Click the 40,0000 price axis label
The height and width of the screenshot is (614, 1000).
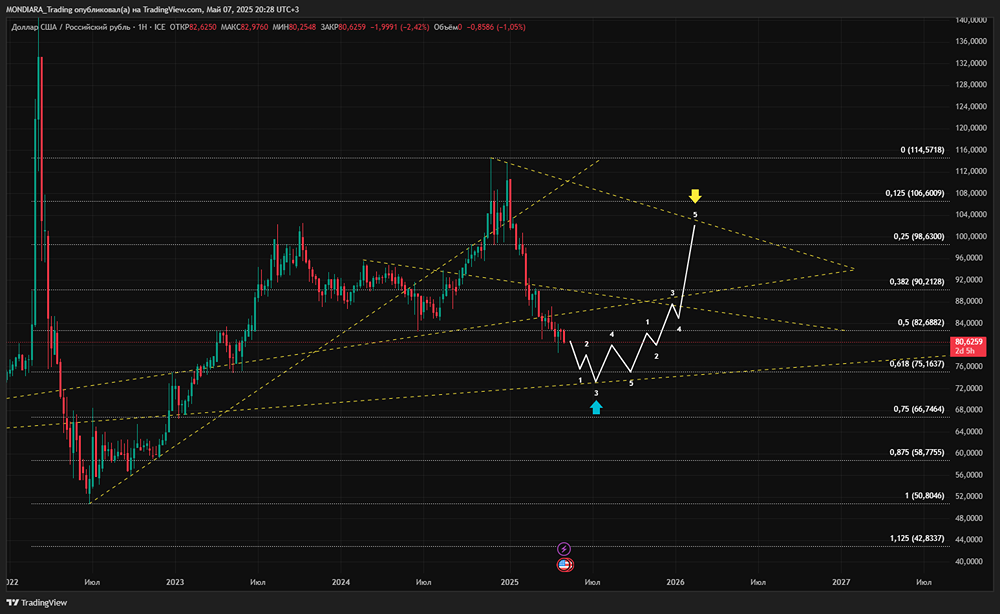[970, 562]
